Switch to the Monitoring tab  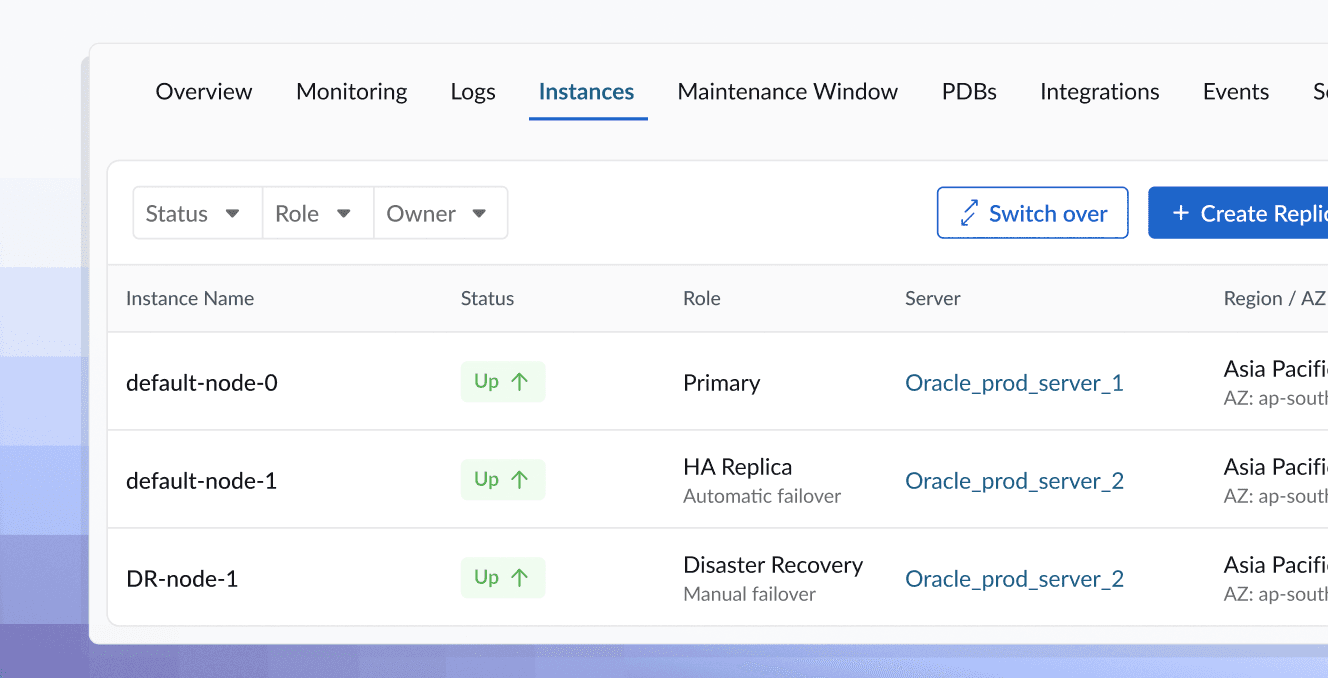click(x=352, y=92)
